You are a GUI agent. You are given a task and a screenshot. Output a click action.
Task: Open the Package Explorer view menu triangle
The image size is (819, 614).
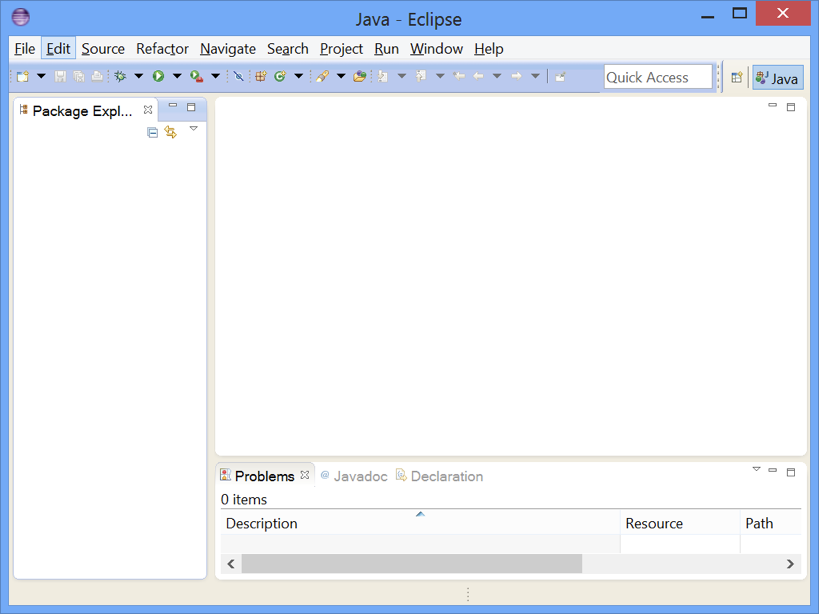194,128
